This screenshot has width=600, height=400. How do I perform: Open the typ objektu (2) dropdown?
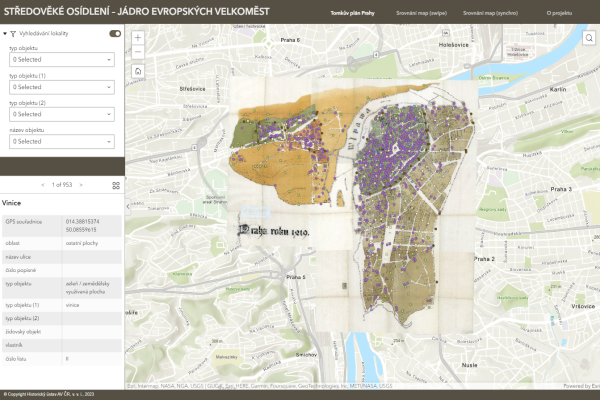[62, 114]
